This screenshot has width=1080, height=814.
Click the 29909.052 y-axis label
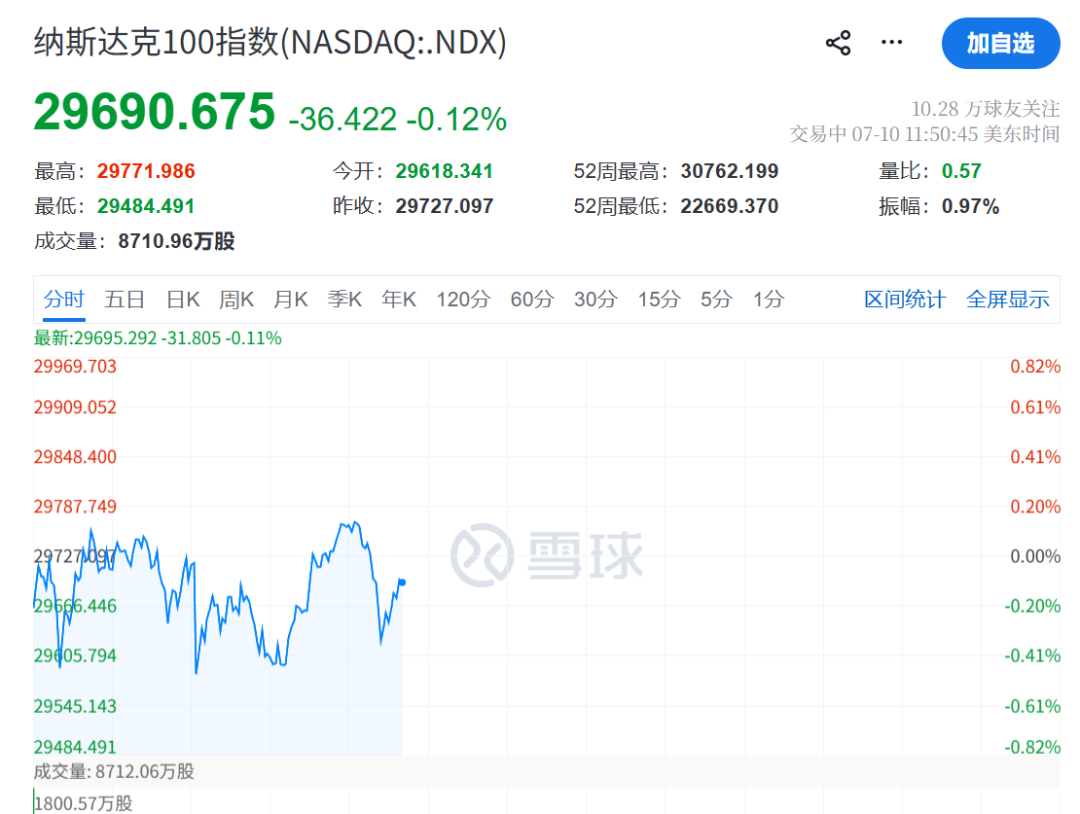[x=75, y=407]
